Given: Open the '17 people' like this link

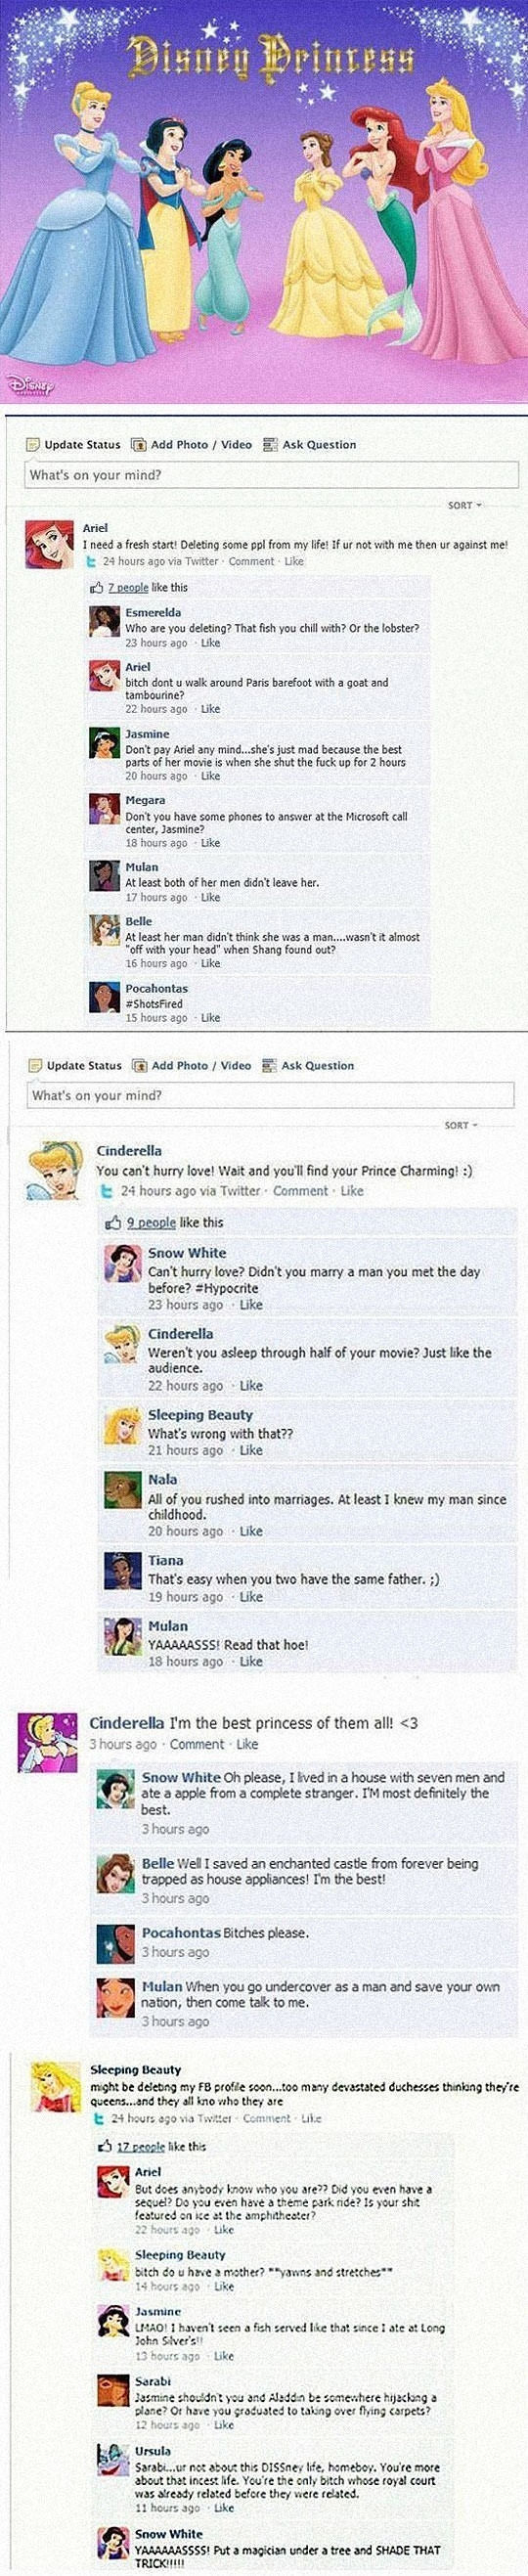Looking at the screenshot, I should coord(141,2147).
